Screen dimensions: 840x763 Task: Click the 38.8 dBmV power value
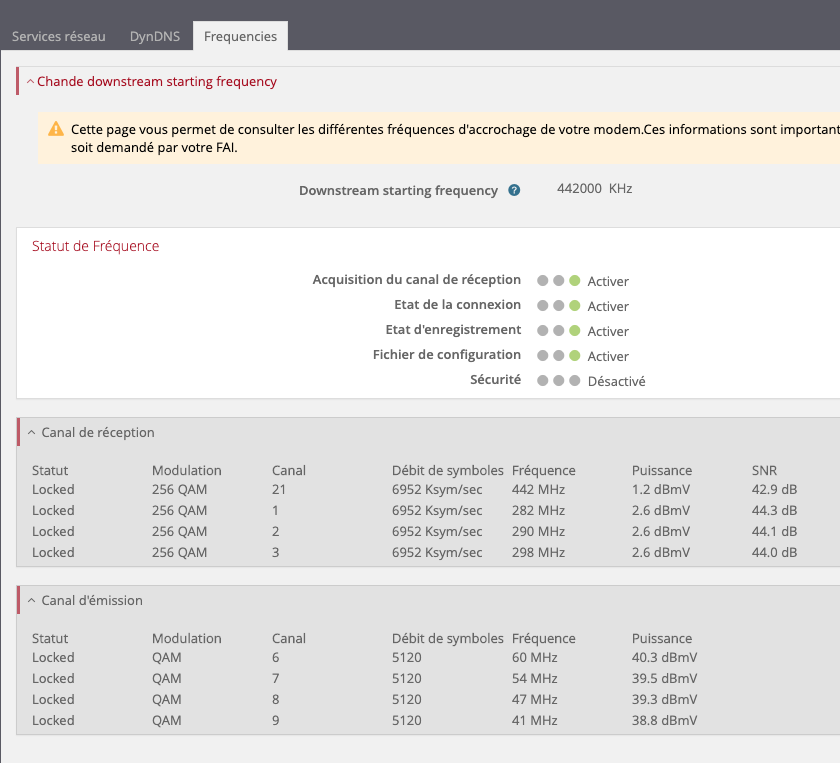pos(664,721)
